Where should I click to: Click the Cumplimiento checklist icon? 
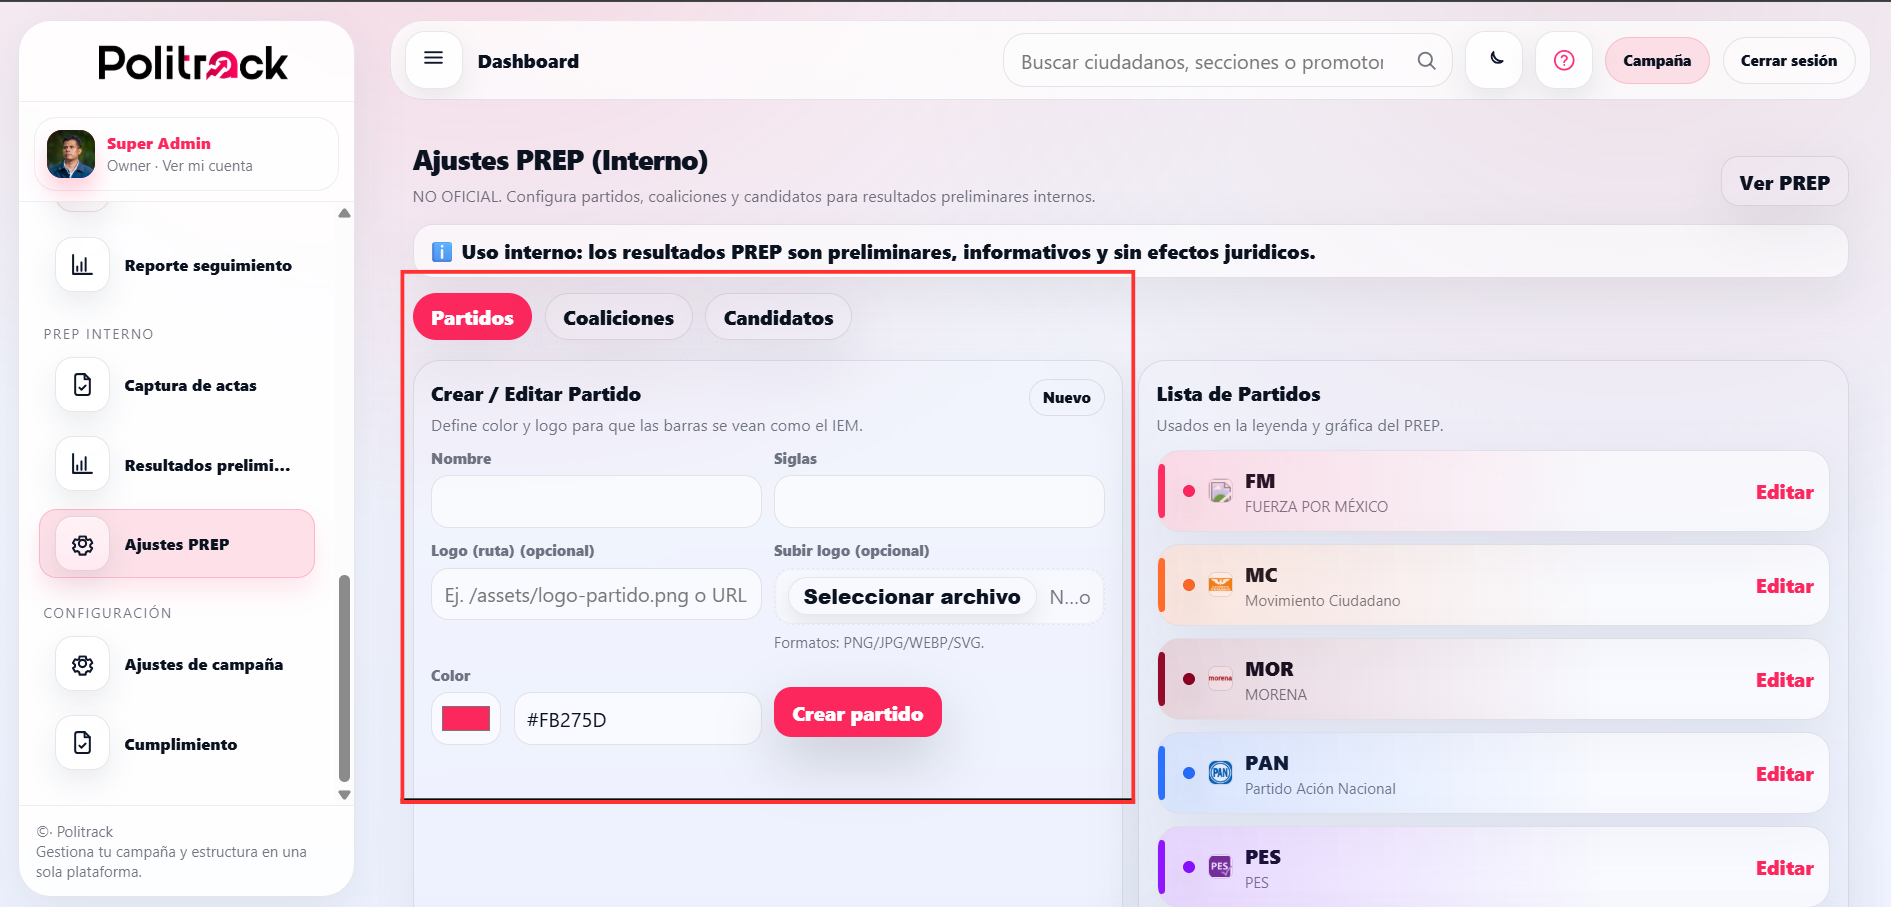[x=82, y=742]
